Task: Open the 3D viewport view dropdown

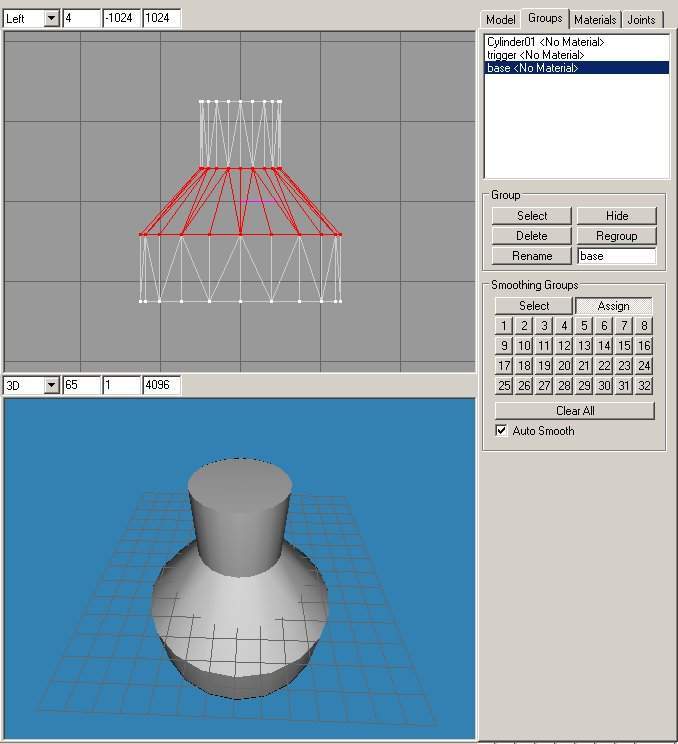Action: click(x=51, y=385)
